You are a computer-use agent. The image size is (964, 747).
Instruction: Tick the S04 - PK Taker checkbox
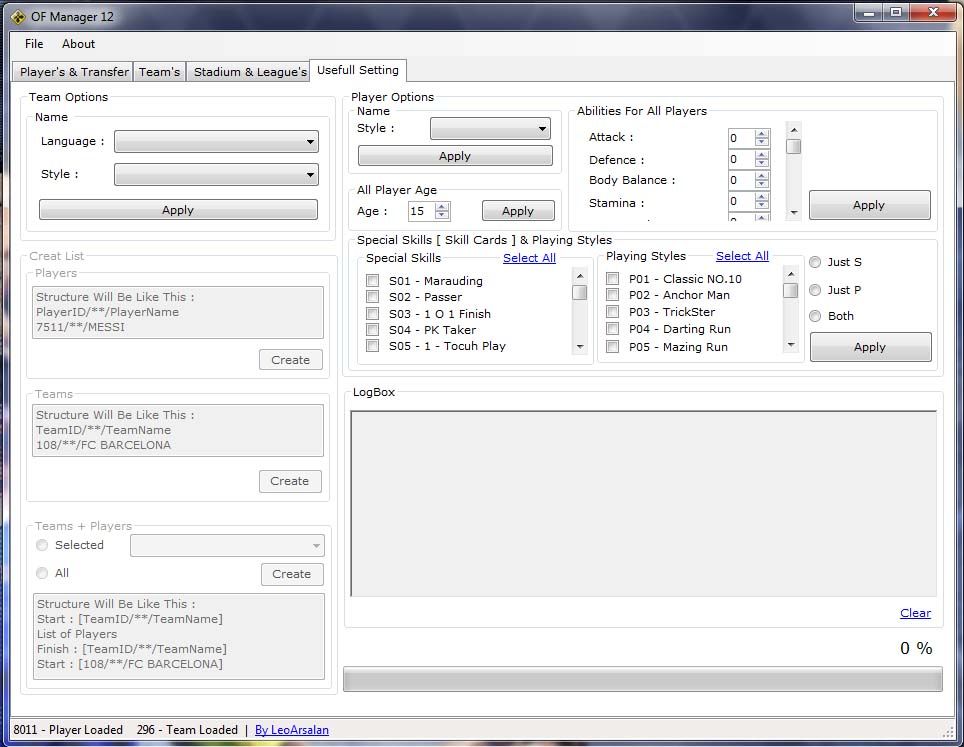373,330
